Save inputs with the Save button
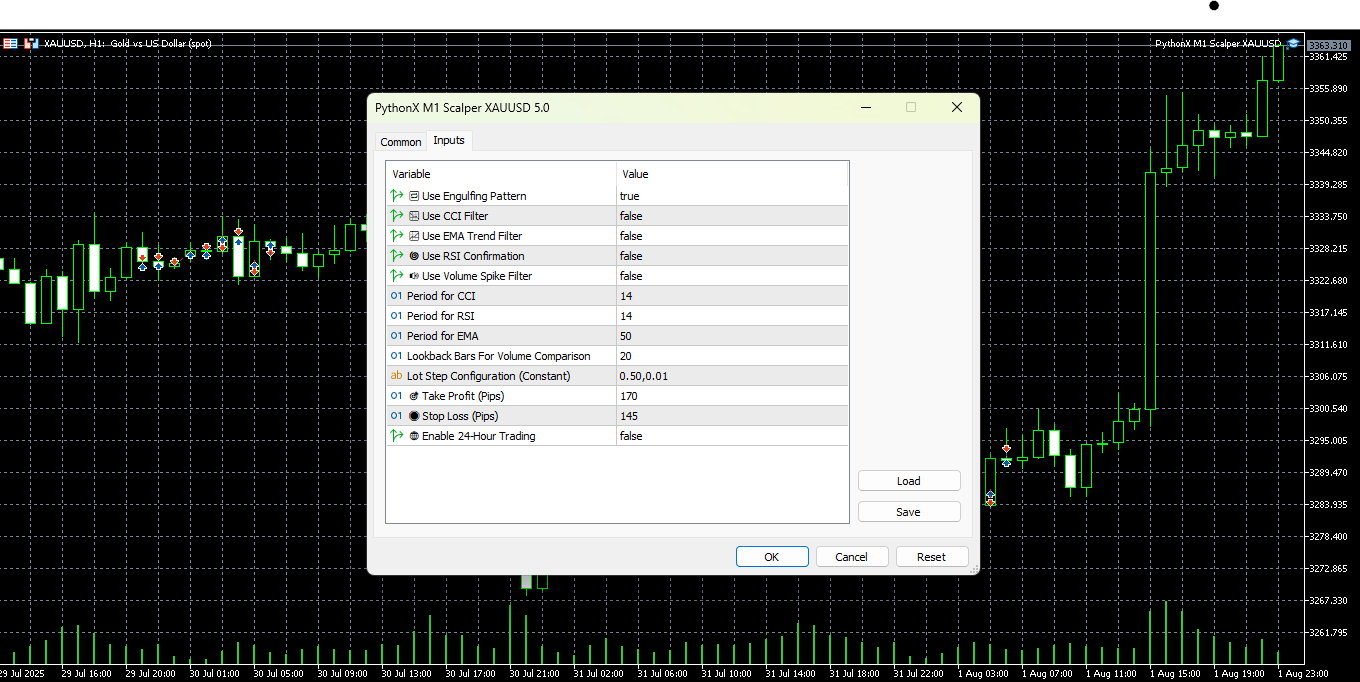 tap(909, 512)
